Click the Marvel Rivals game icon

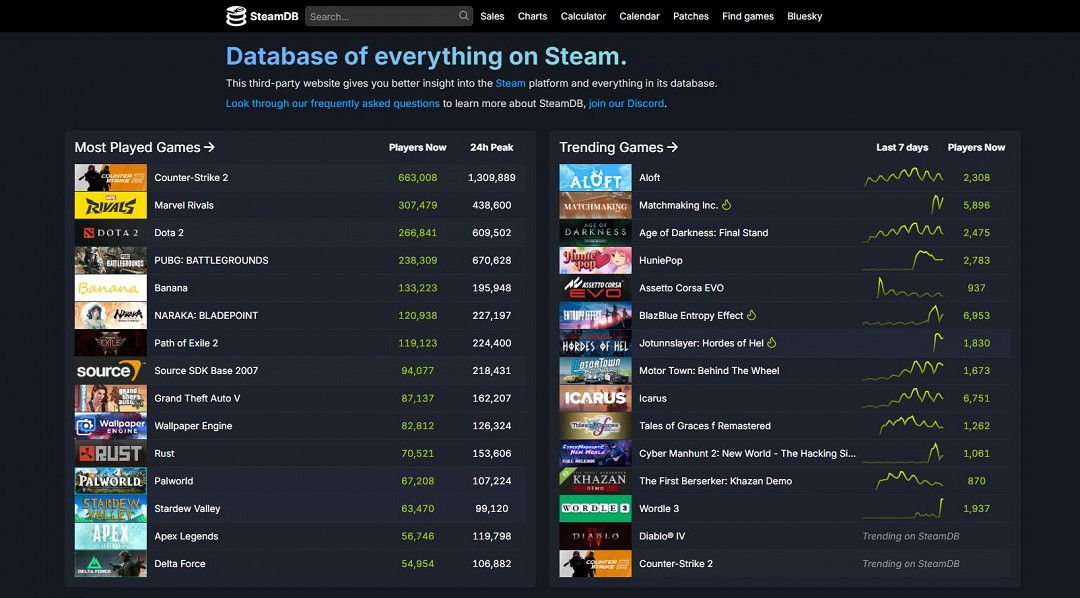click(110, 205)
